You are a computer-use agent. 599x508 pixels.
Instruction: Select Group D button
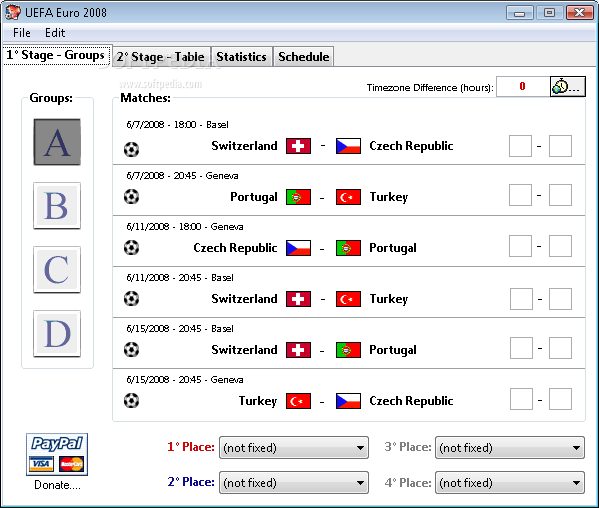57,333
